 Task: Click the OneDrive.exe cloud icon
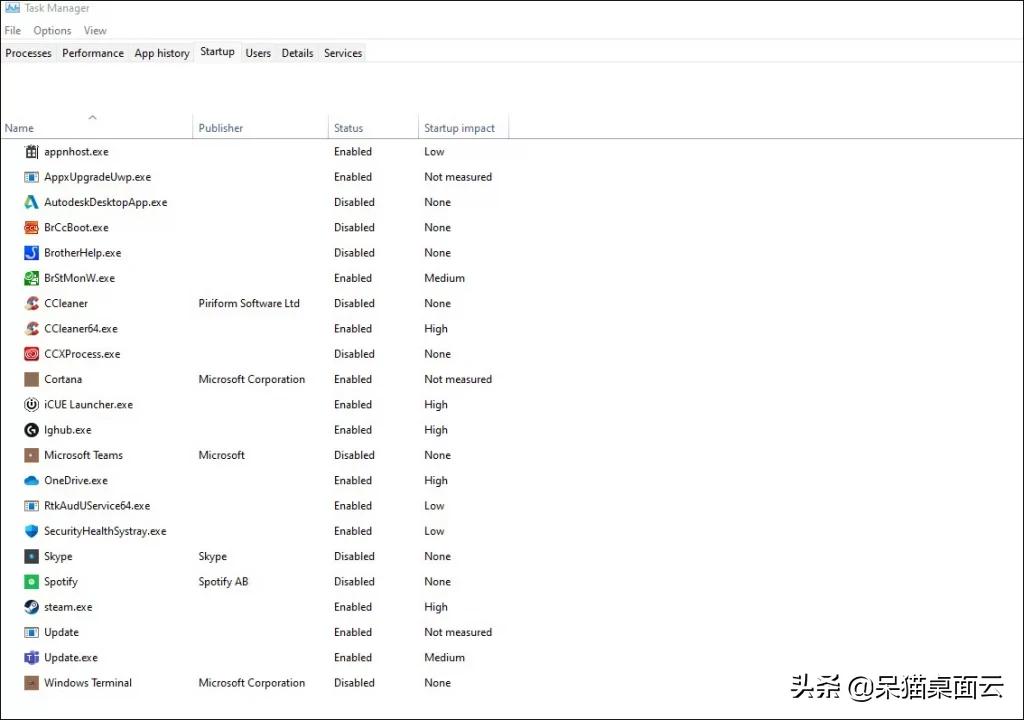point(31,481)
